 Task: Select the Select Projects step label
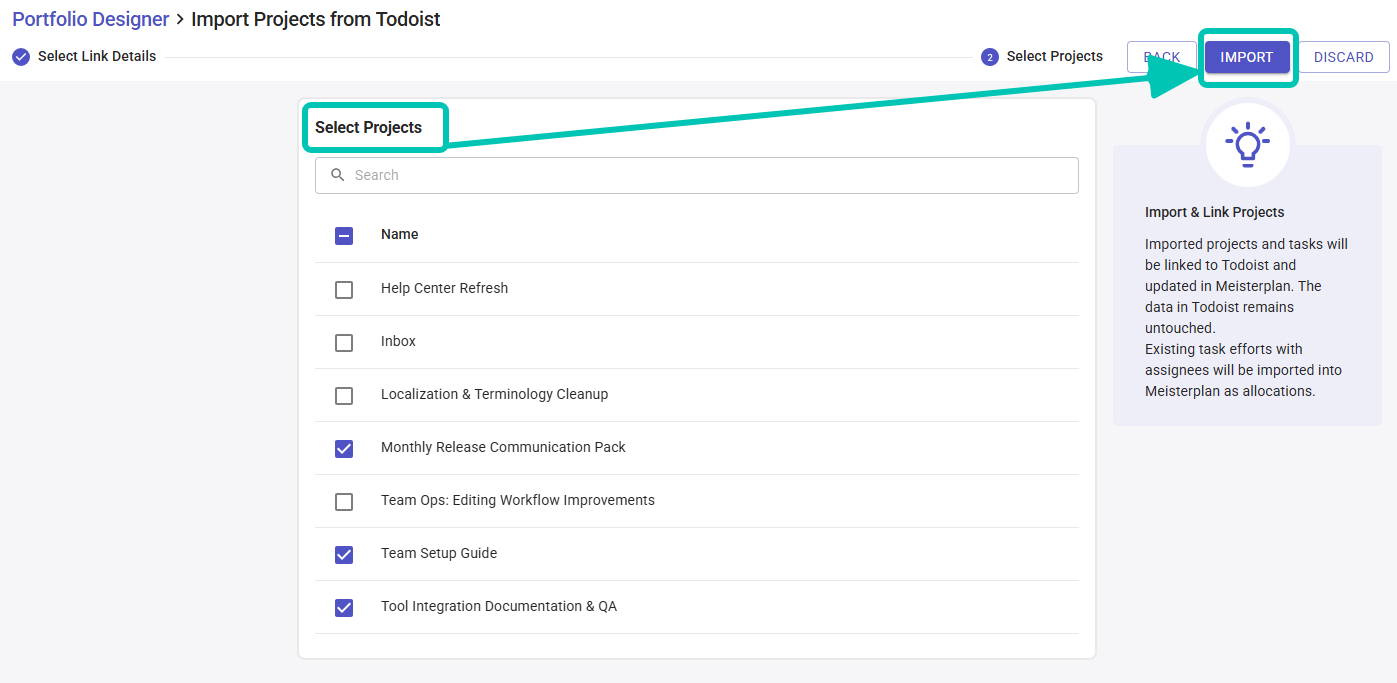coord(1055,56)
